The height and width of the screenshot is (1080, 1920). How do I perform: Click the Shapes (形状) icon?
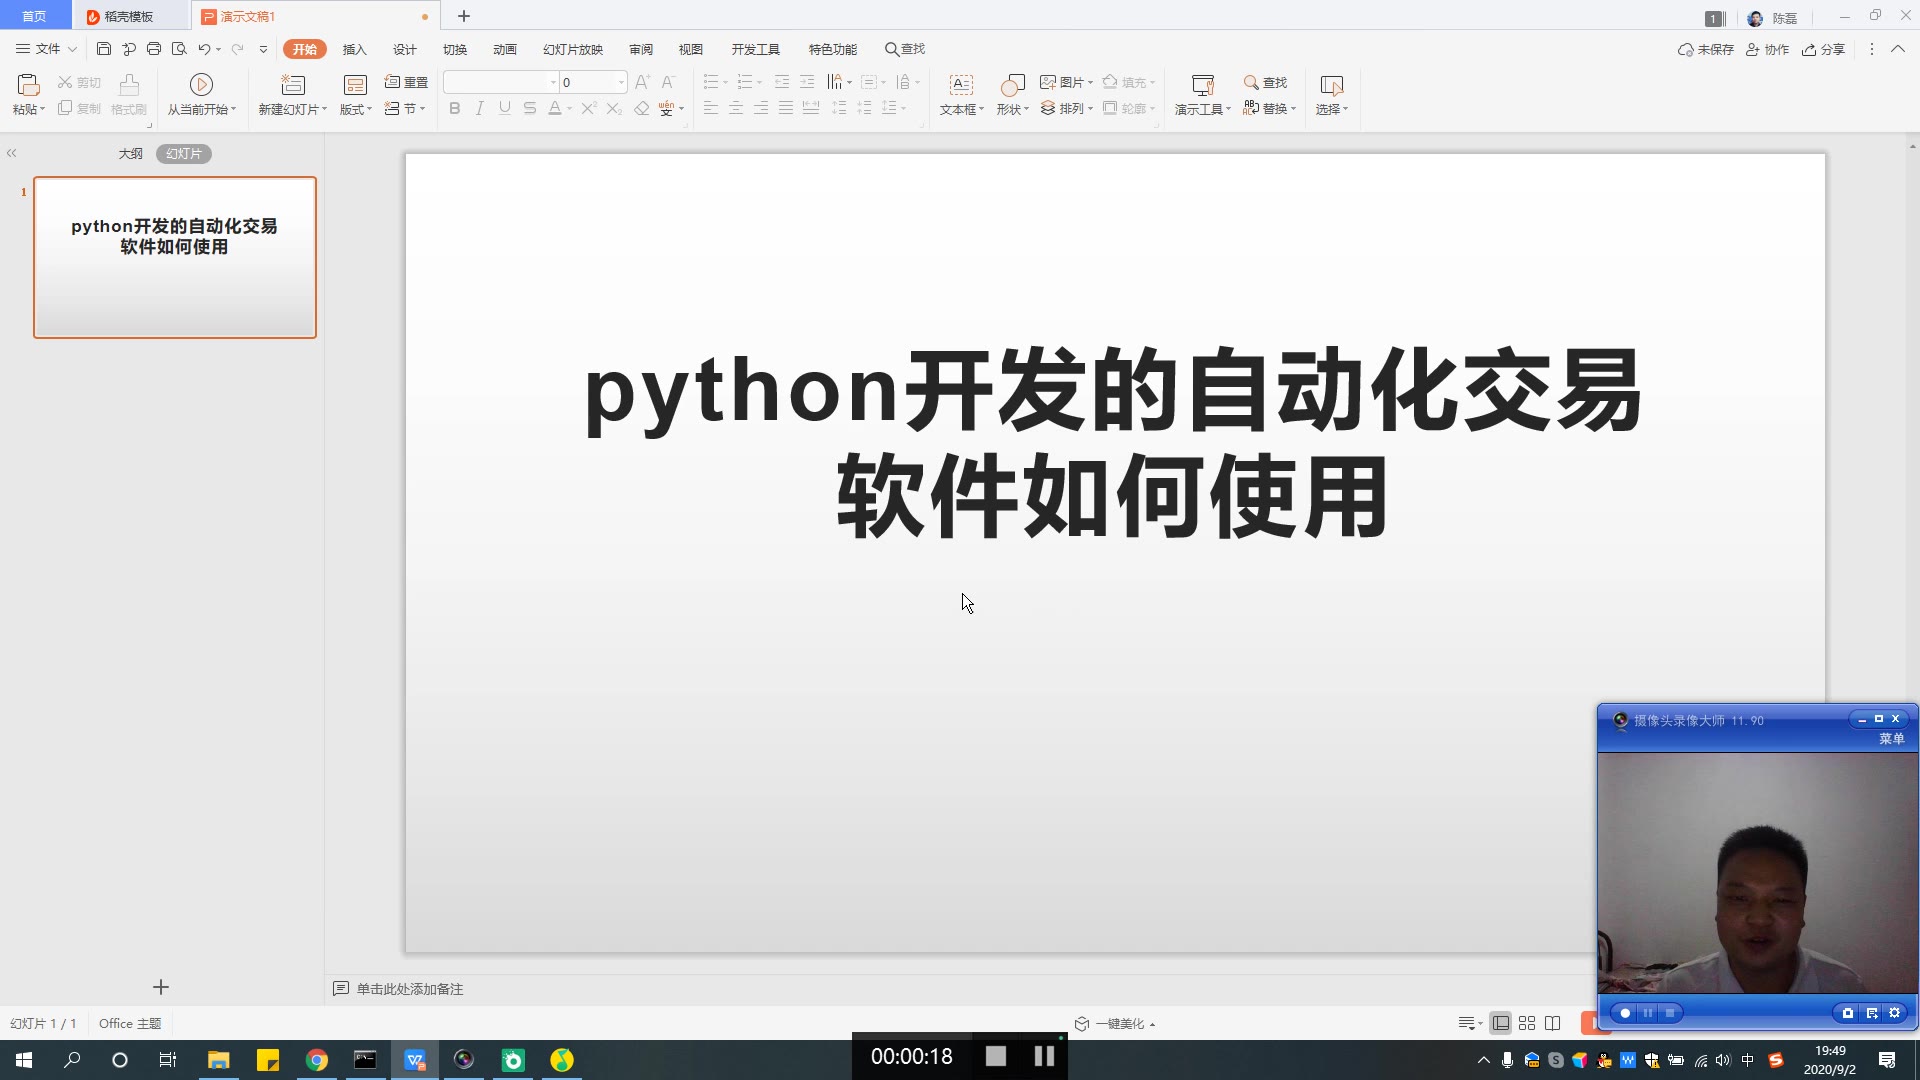tap(1012, 85)
